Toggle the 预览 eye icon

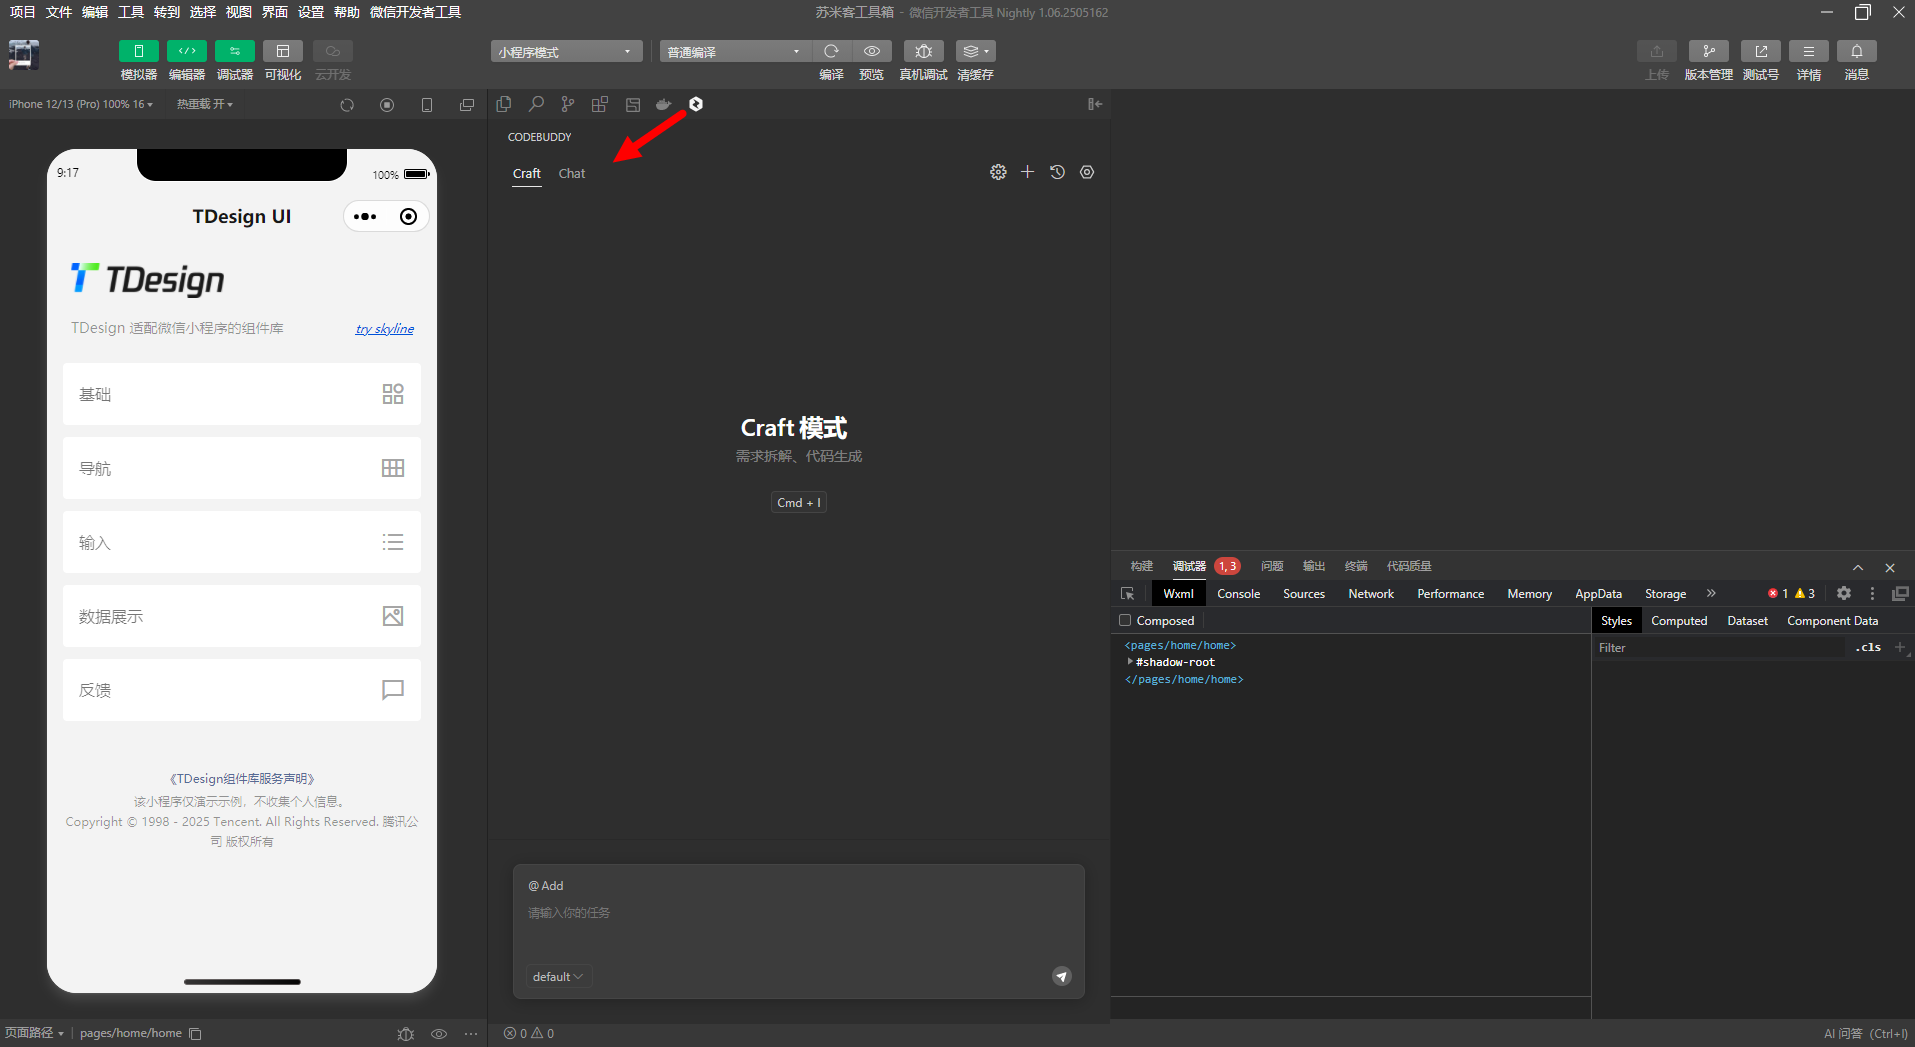[x=871, y=51]
